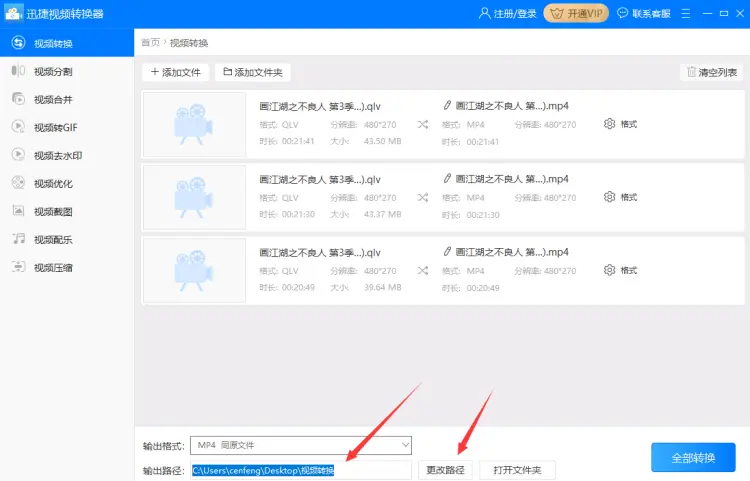Rename output file of the 00:20:49 video

click(447, 251)
